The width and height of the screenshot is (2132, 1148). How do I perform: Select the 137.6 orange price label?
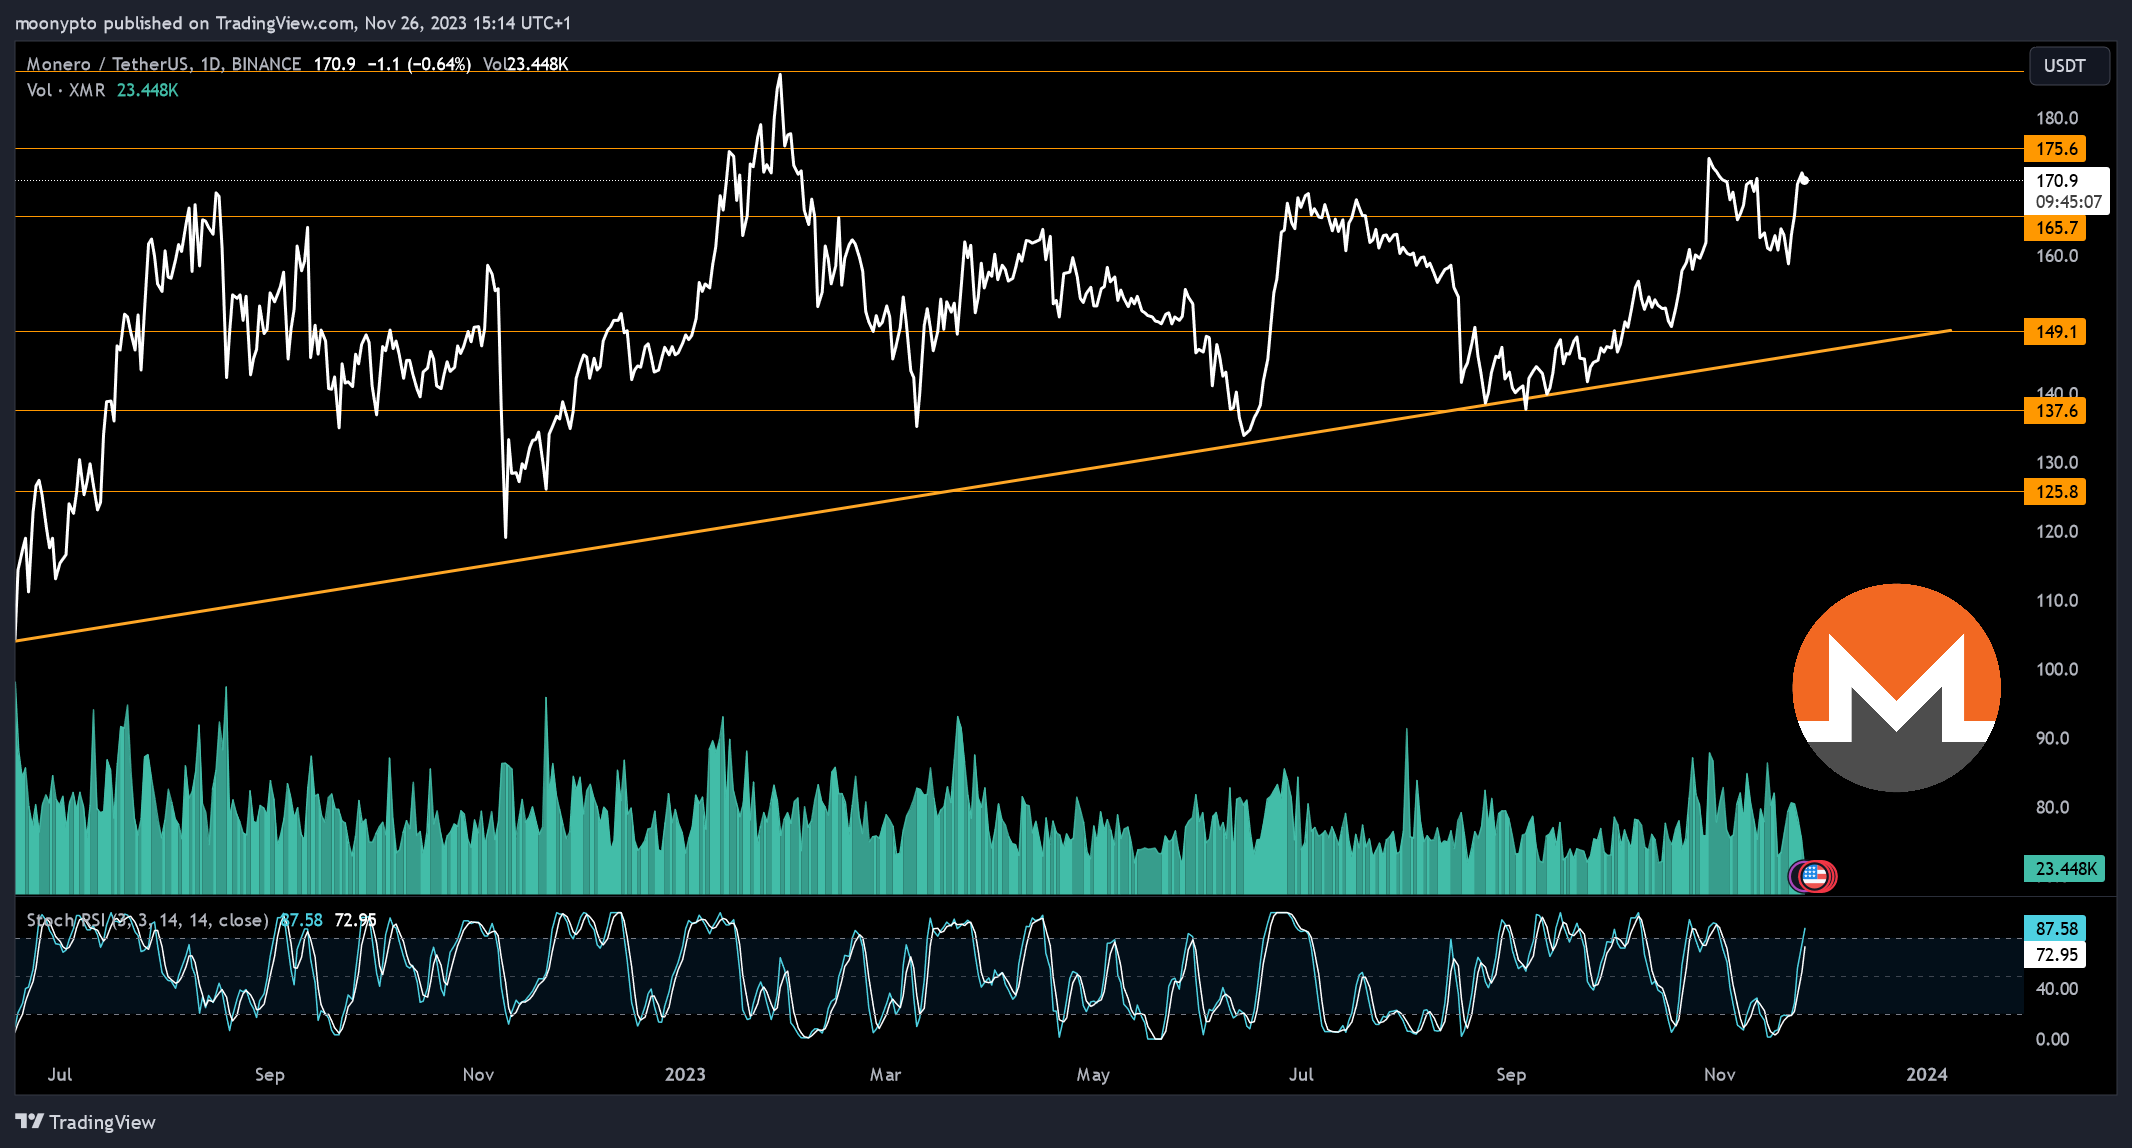tap(2055, 411)
